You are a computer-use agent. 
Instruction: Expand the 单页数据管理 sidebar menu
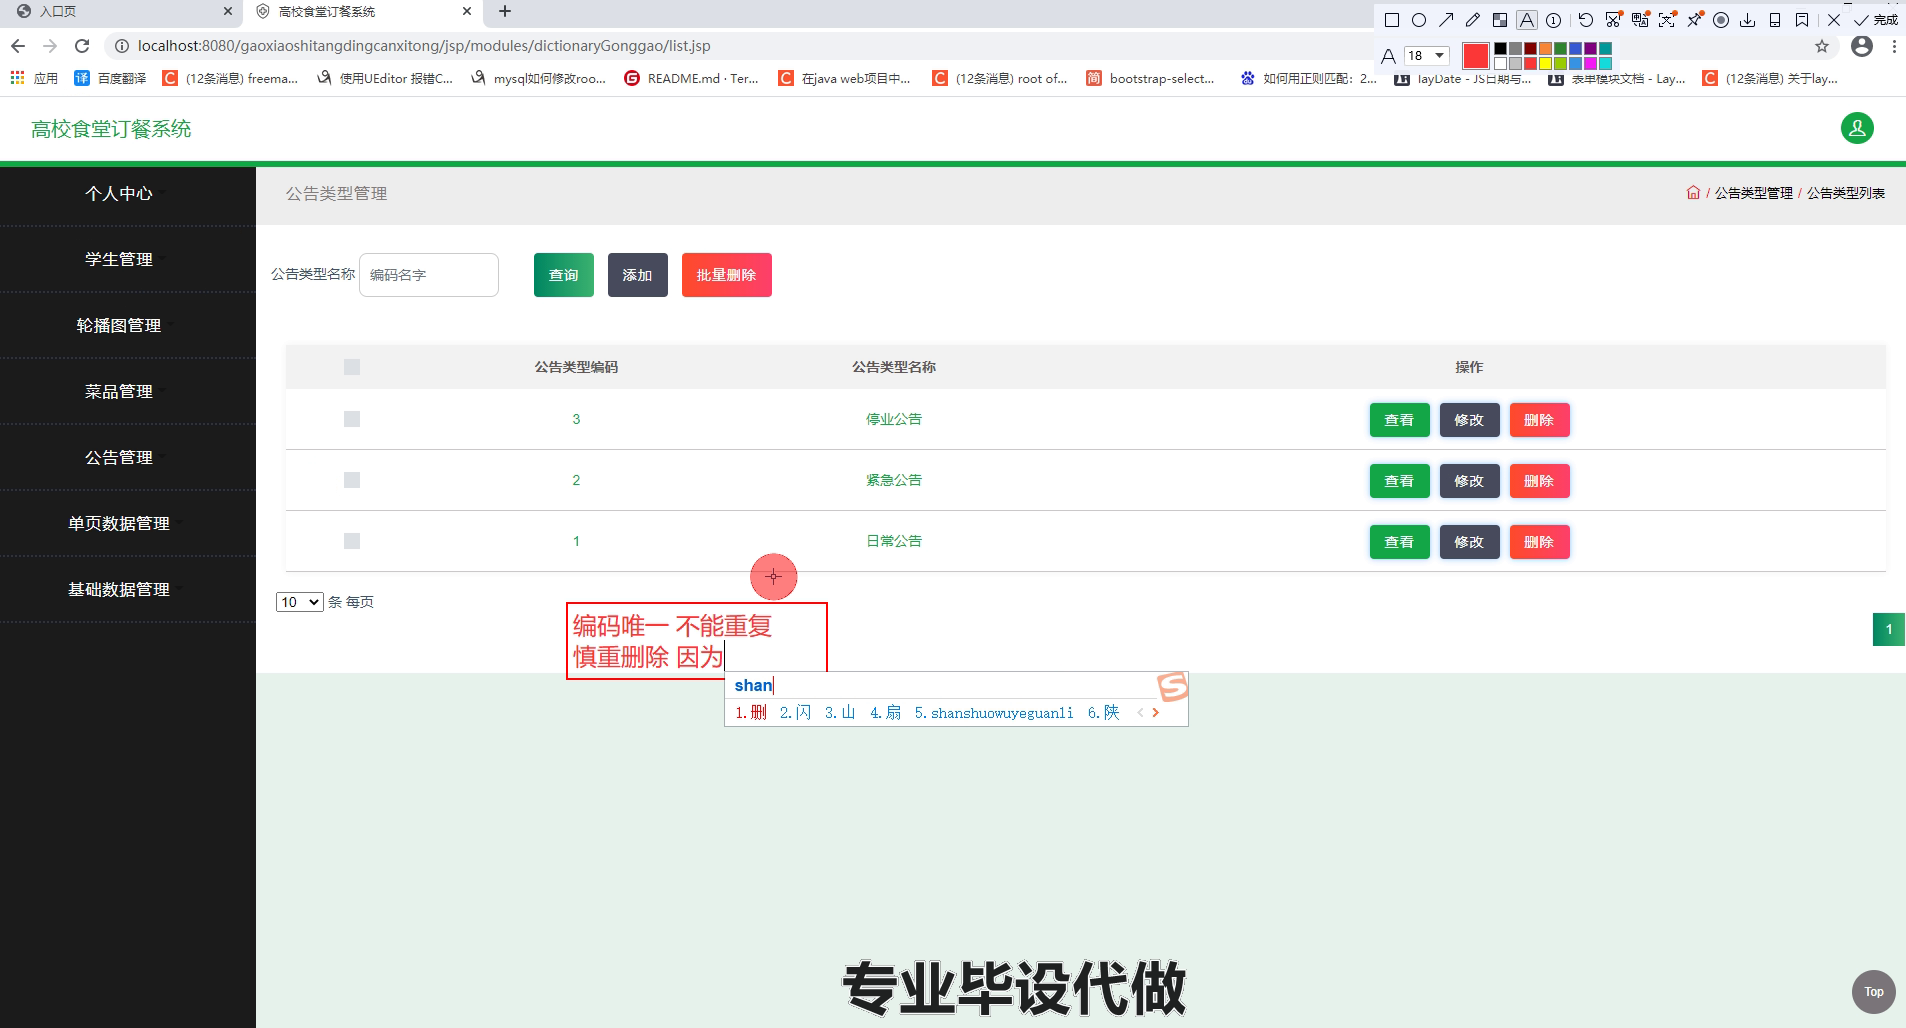(x=119, y=524)
